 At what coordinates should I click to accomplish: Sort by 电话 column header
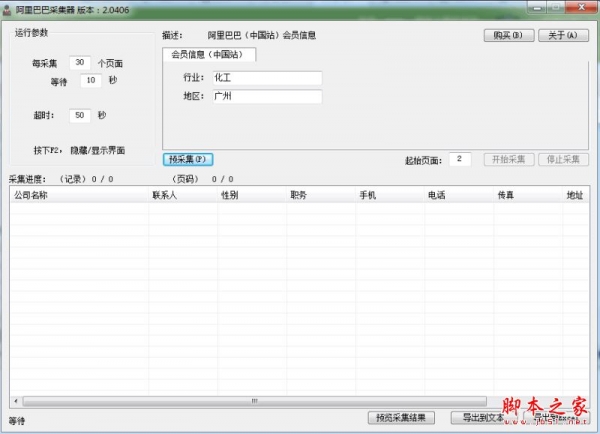pyautogui.click(x=459, y=195)
